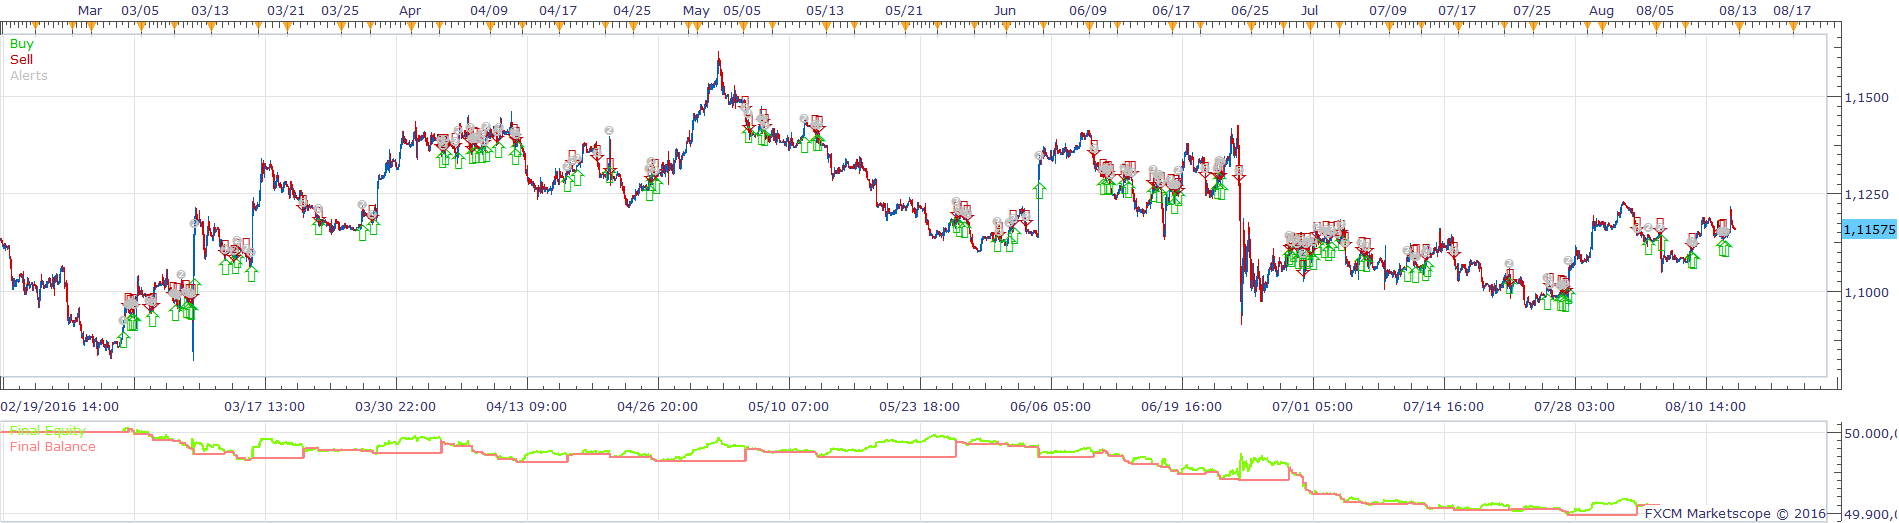Click the 05/05 top date label
Viewport: 1899px width, 523px height.
pos(742,11)
